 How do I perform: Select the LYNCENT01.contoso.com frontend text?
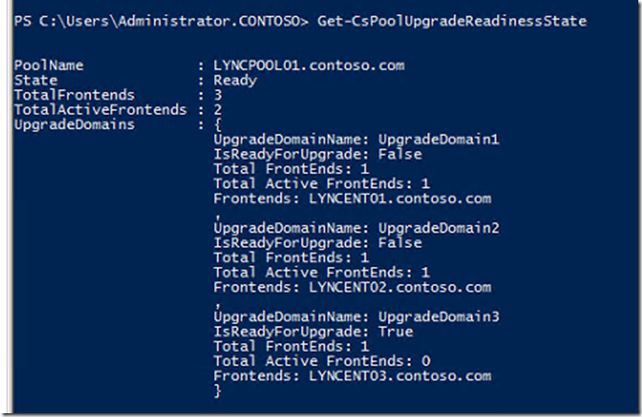pos(400,199)
